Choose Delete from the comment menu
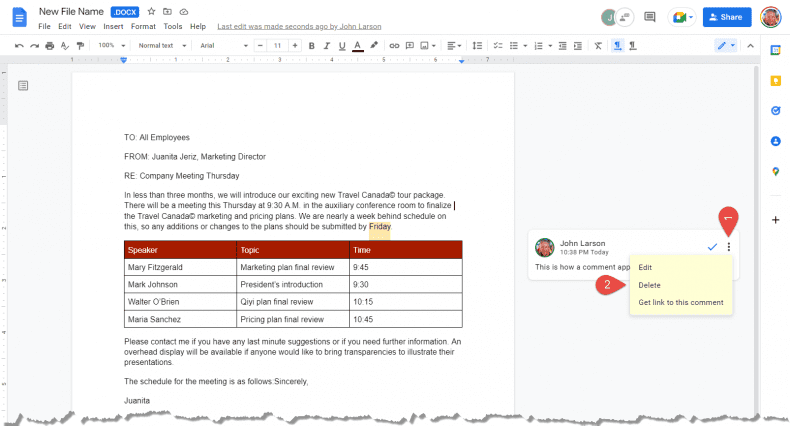 click(650, 285)
